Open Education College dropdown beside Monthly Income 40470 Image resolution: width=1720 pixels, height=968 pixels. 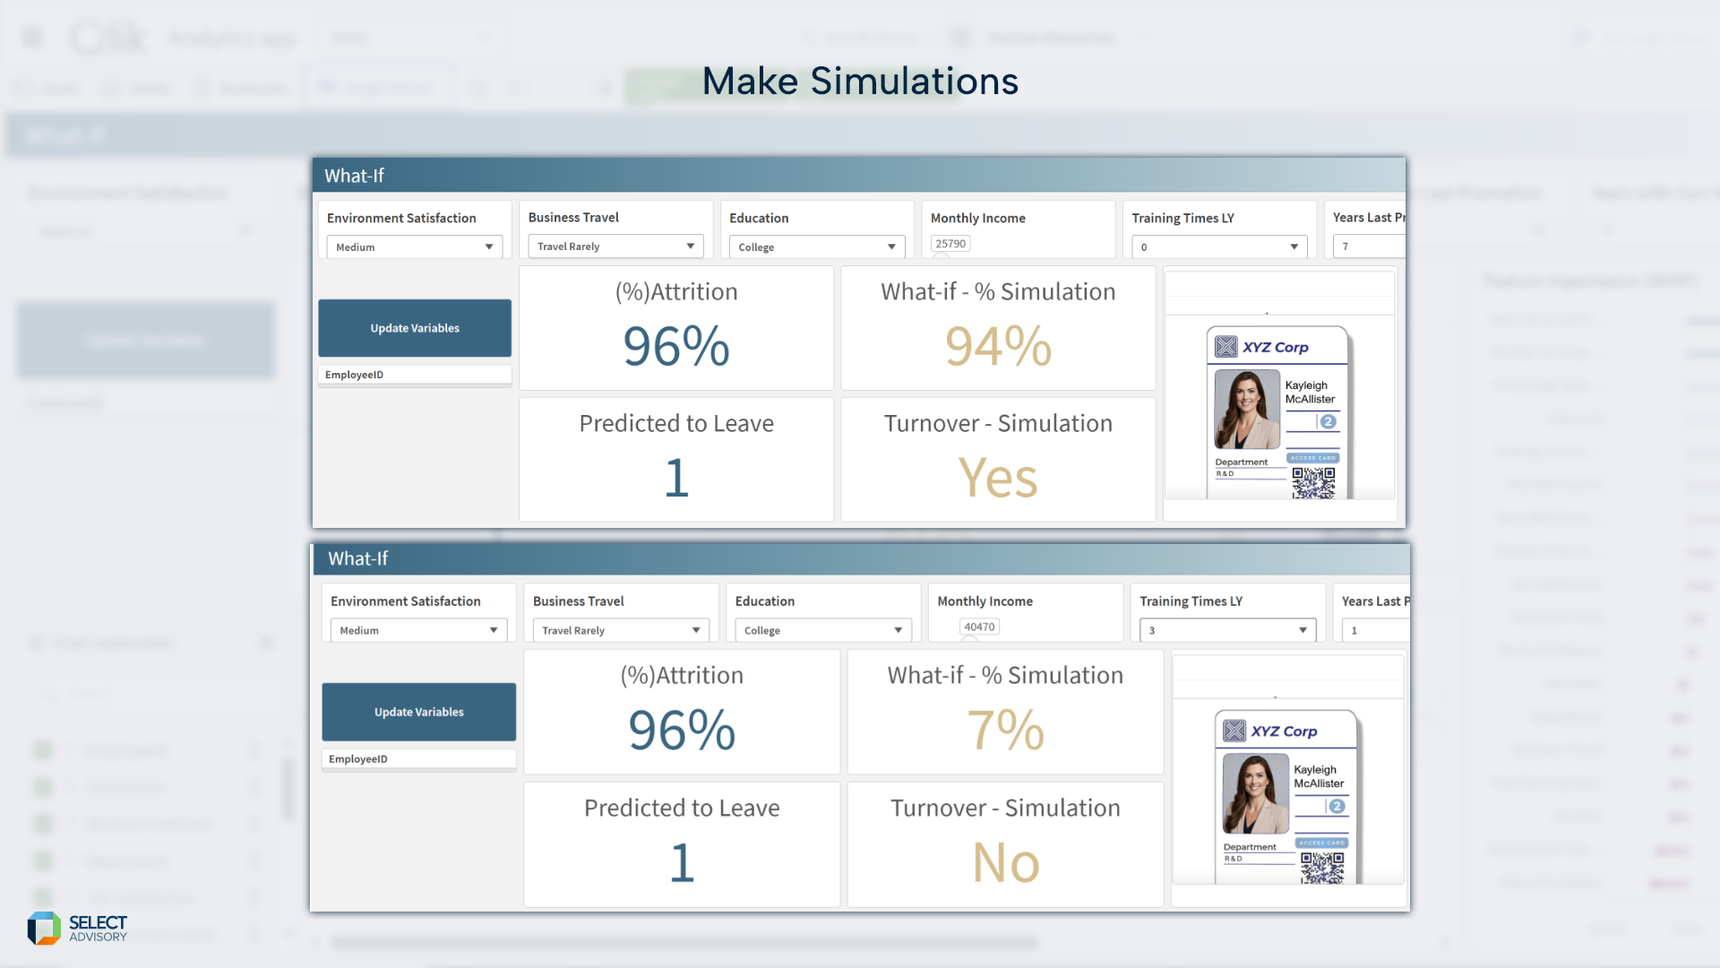pos(823,630)
